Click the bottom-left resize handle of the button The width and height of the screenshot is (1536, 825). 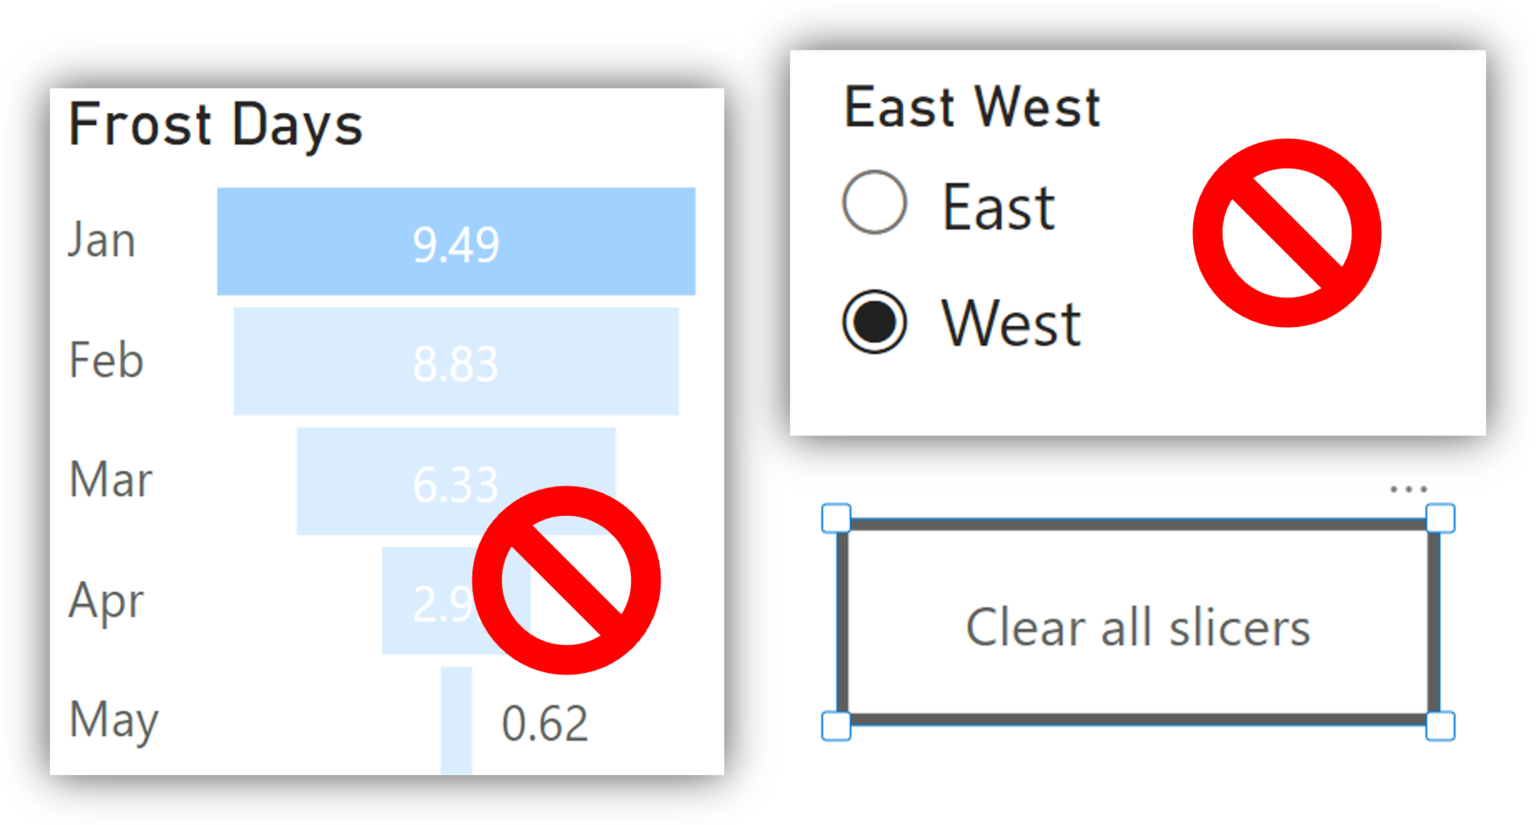836,726
